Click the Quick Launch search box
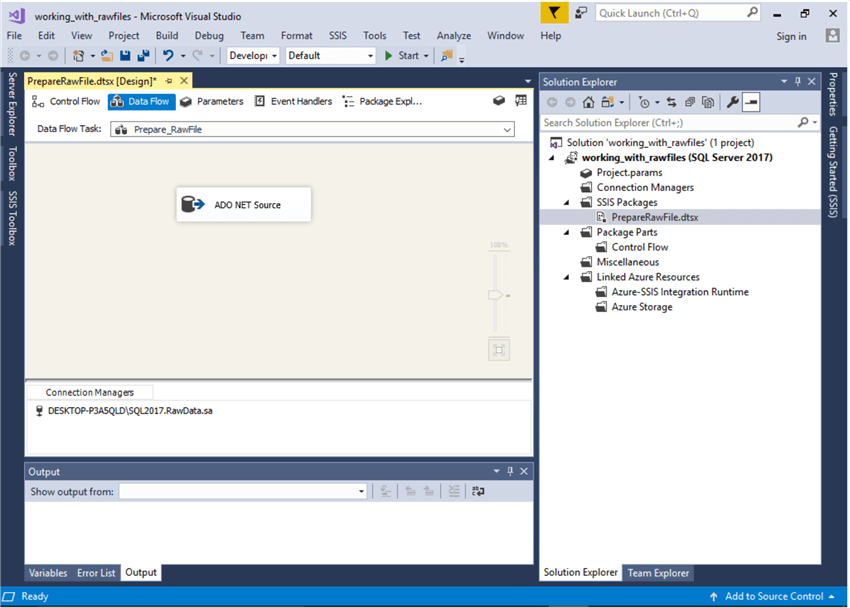The height and width of the screenshot is (608, 850). pos(677,13)
